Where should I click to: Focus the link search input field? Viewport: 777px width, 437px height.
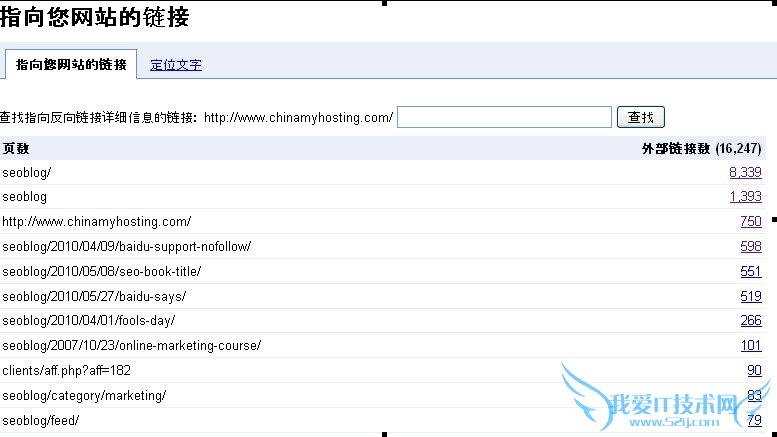[504, 117]
